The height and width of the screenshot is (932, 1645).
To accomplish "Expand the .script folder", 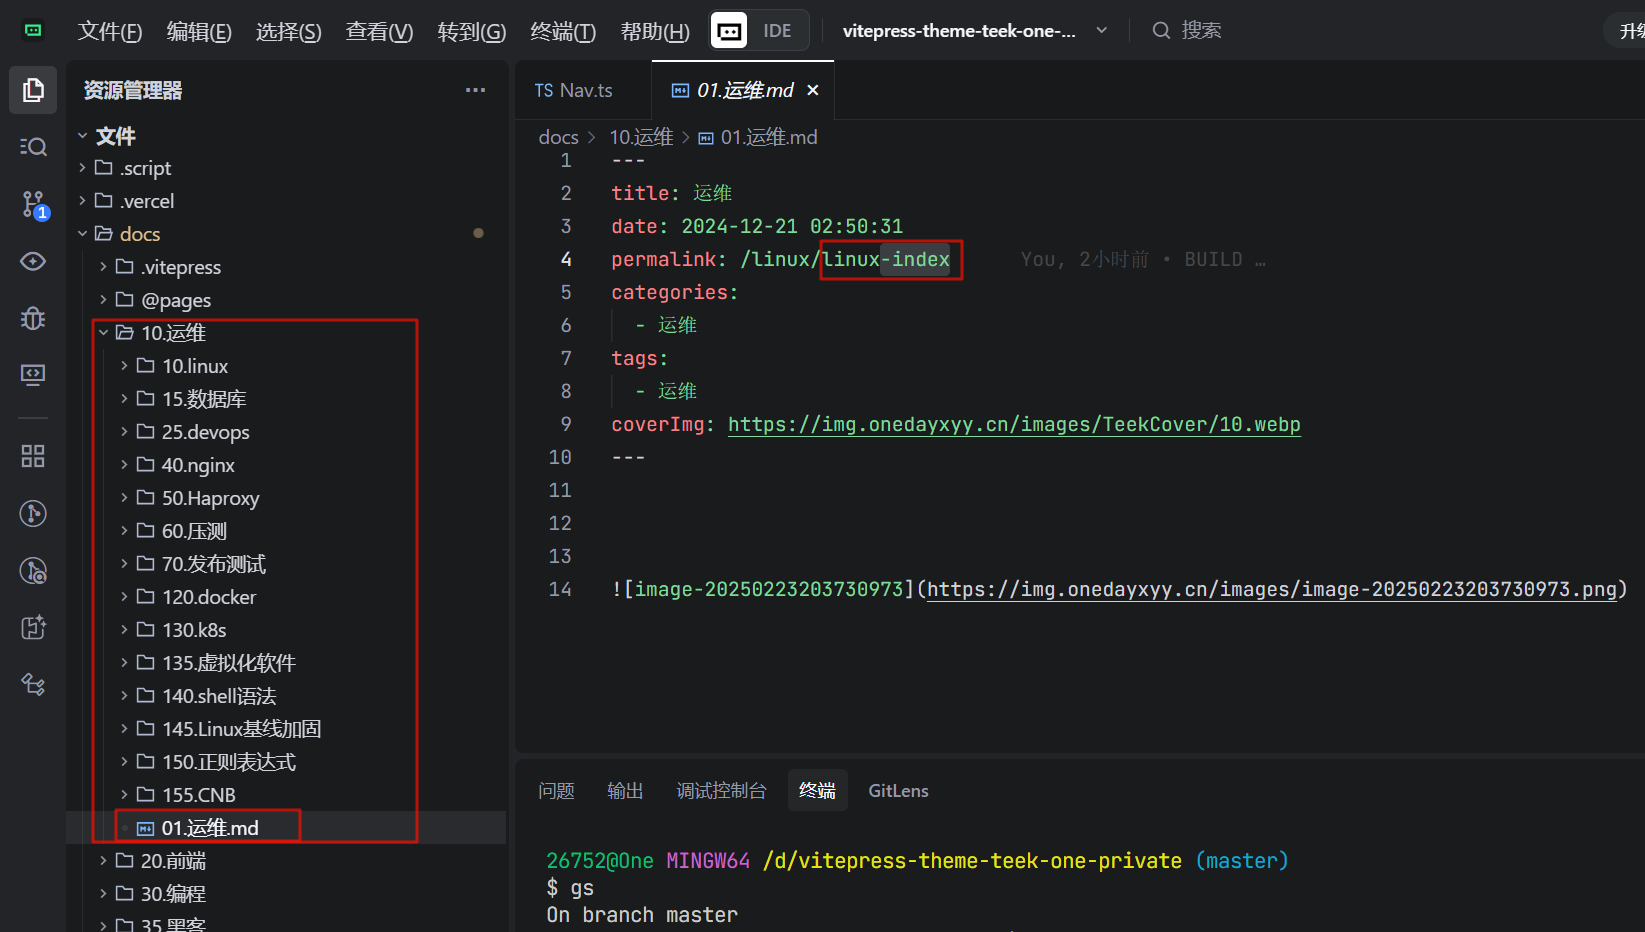I will coord(82,168).
